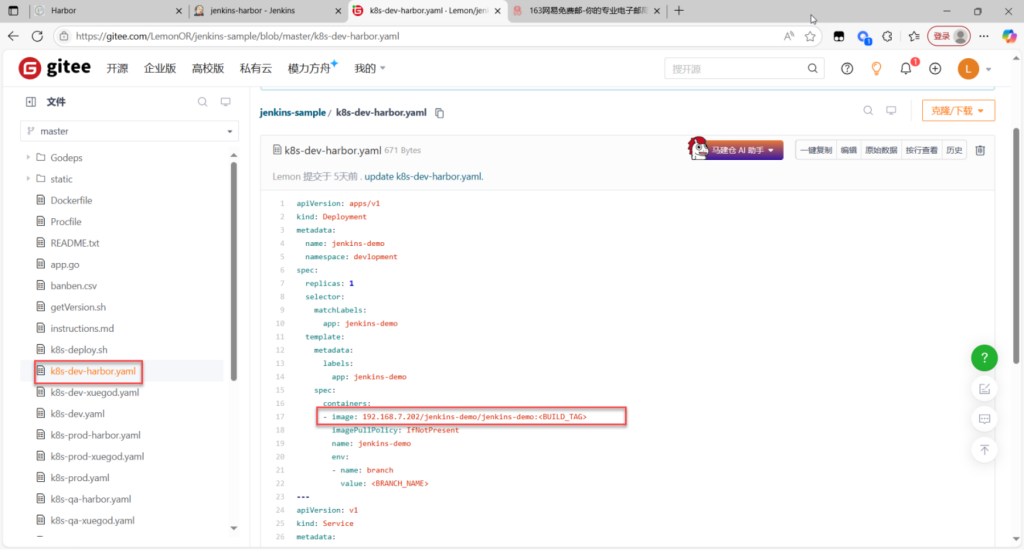Image resolution: width=1024 pixels, height=550 pixels.
Task: Switch to the jenkins-harbor Jenkins tab
Action: pyautogui.click(x=263, y=10)
